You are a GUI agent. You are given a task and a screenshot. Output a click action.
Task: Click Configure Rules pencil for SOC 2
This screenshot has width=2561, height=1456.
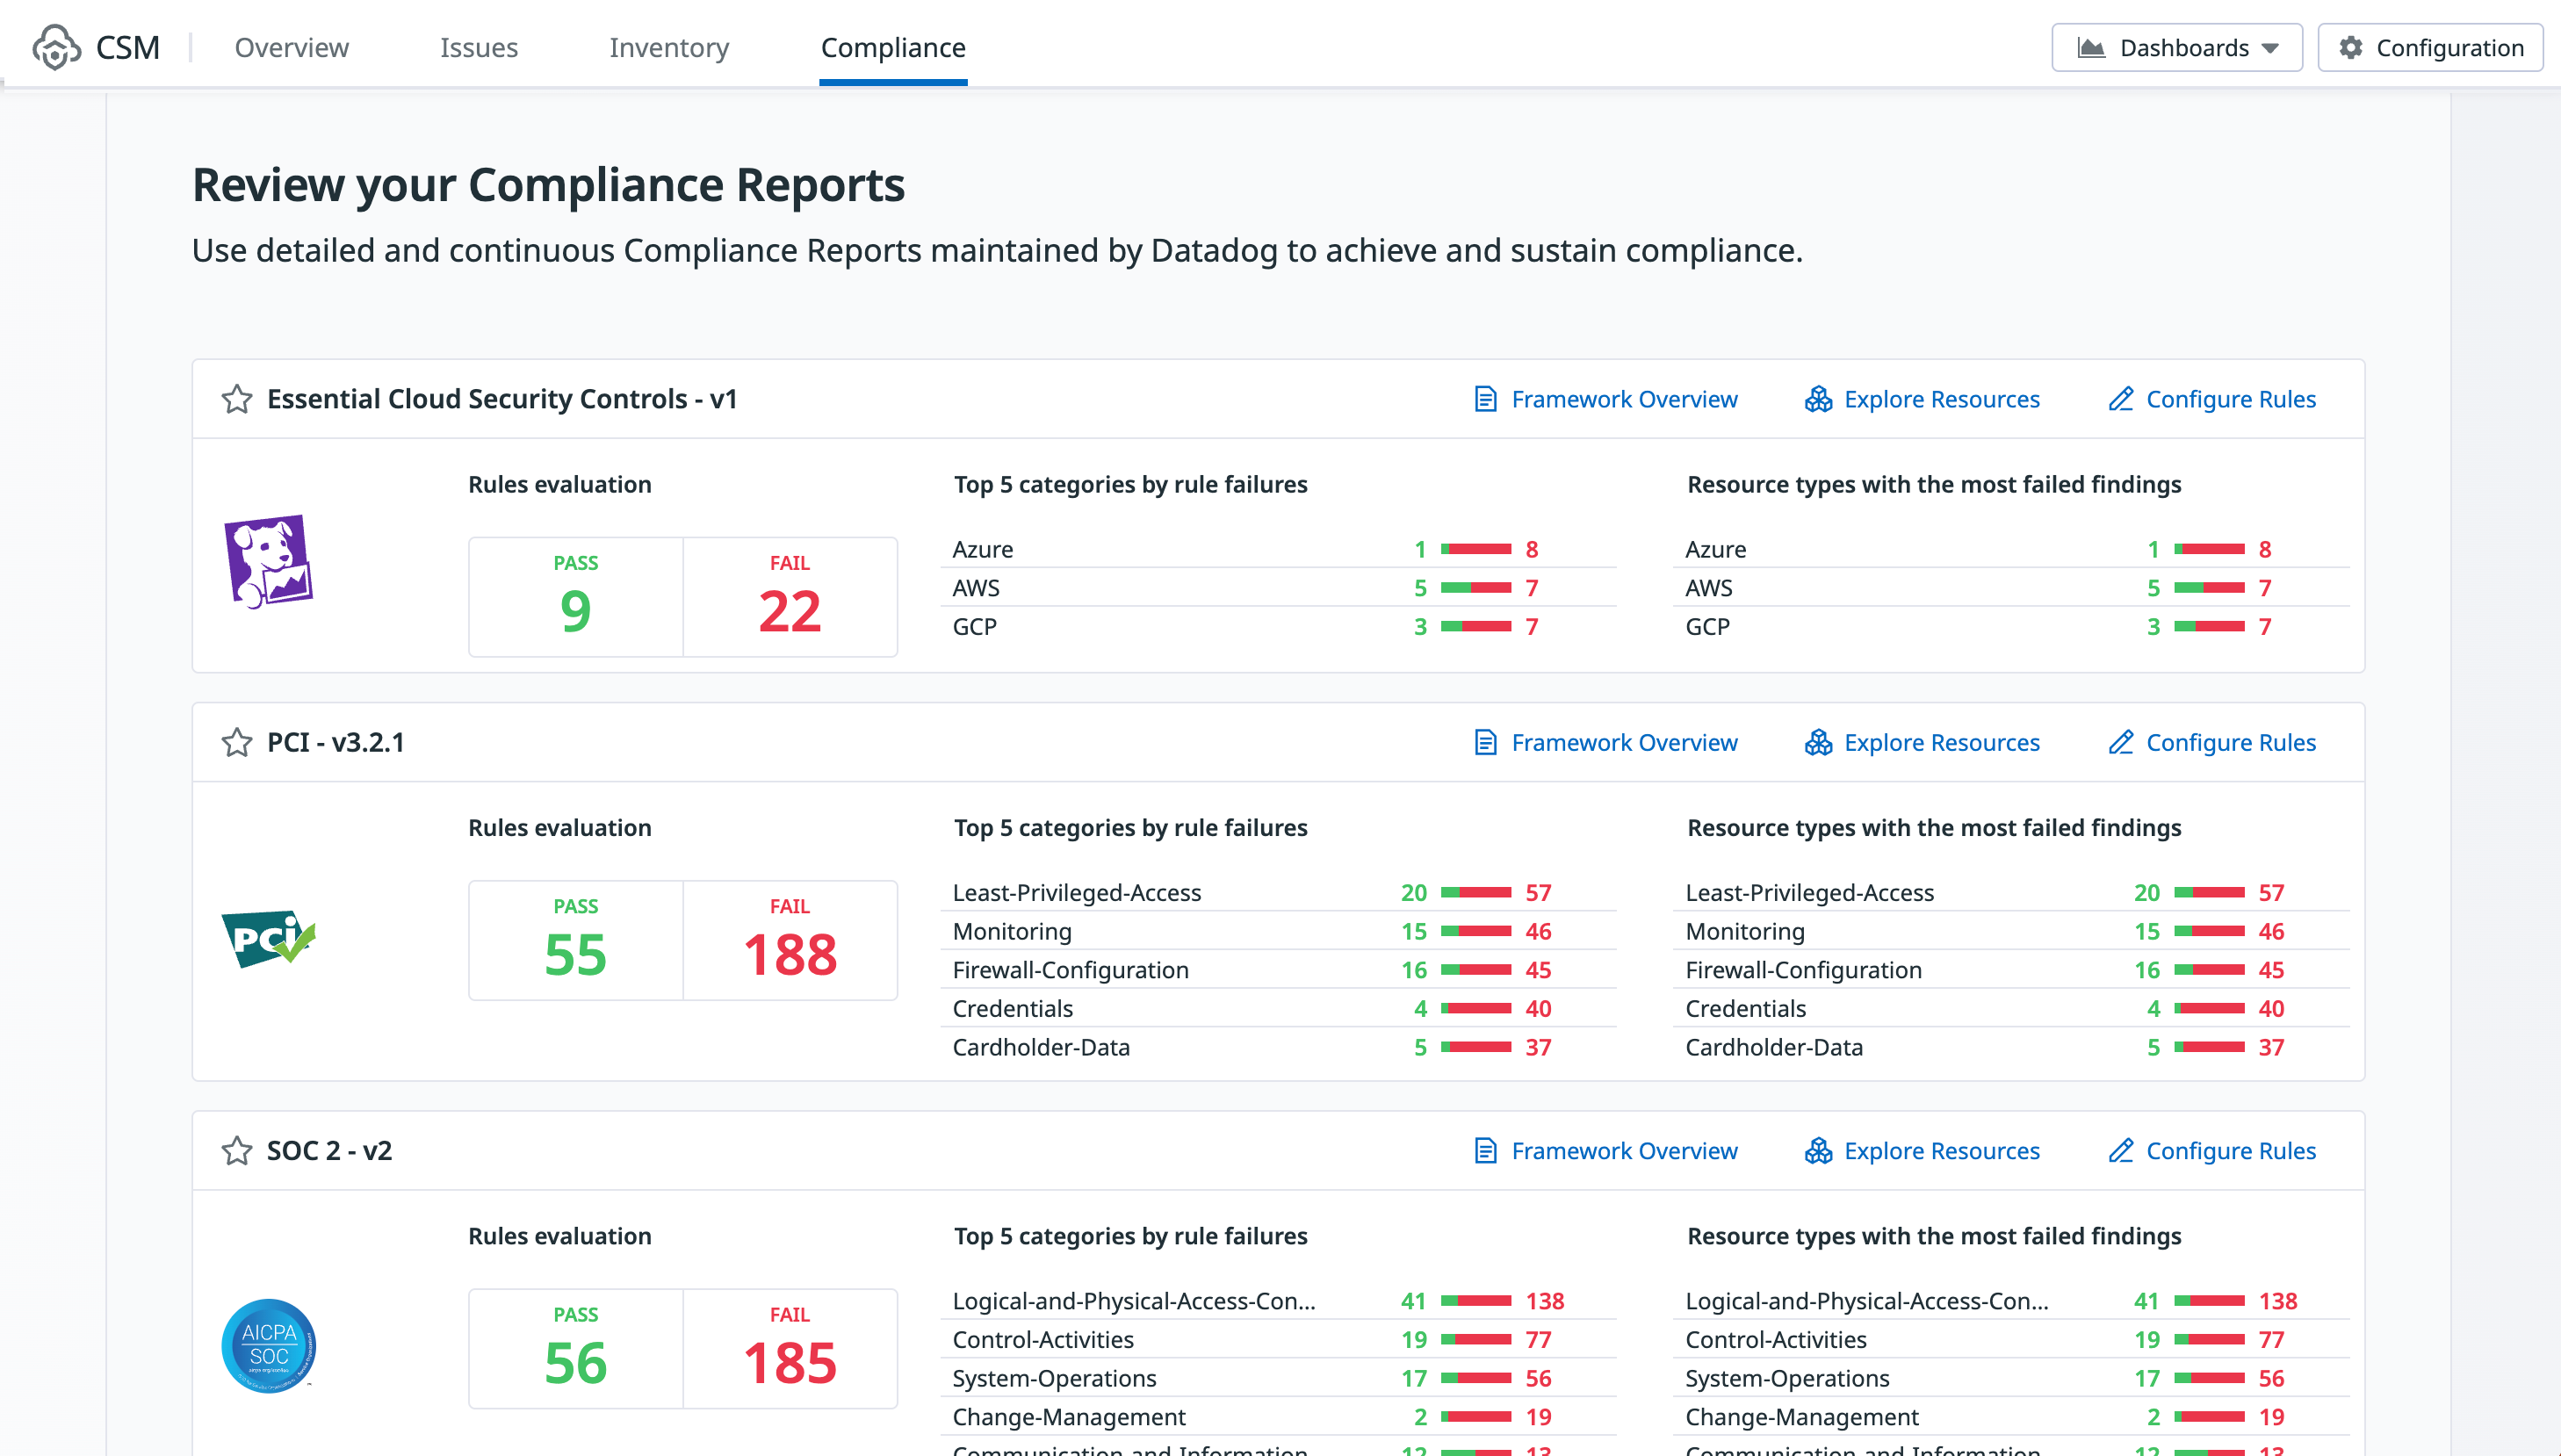click(x=2120, y=1150)
